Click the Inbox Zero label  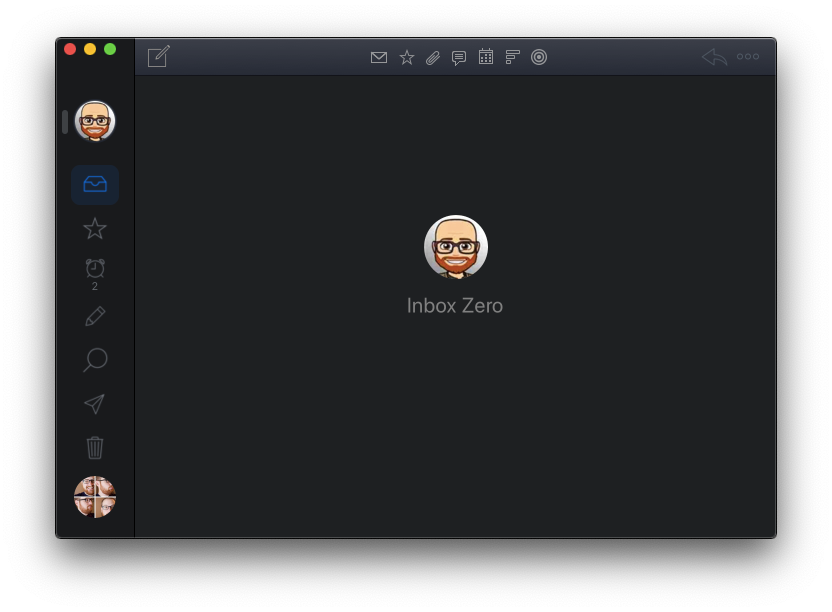[455, 306]
